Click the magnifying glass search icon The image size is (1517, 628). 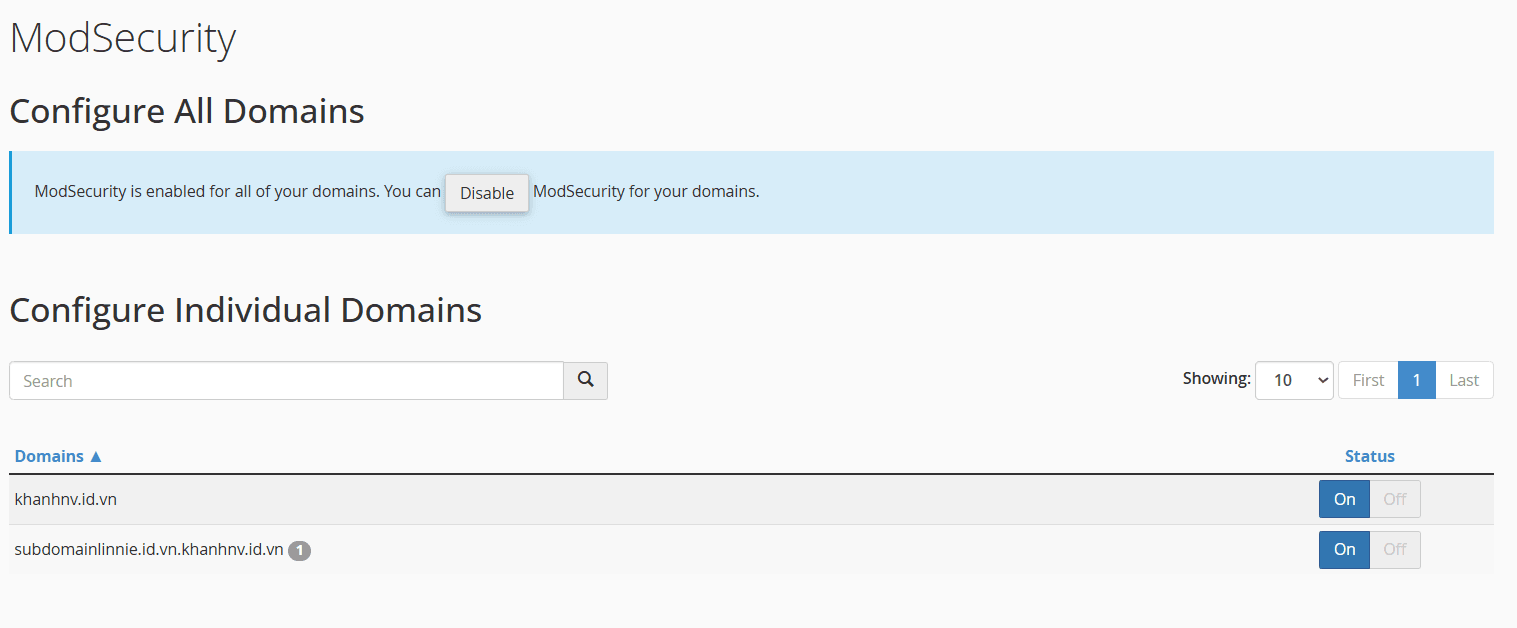(585, 380)
